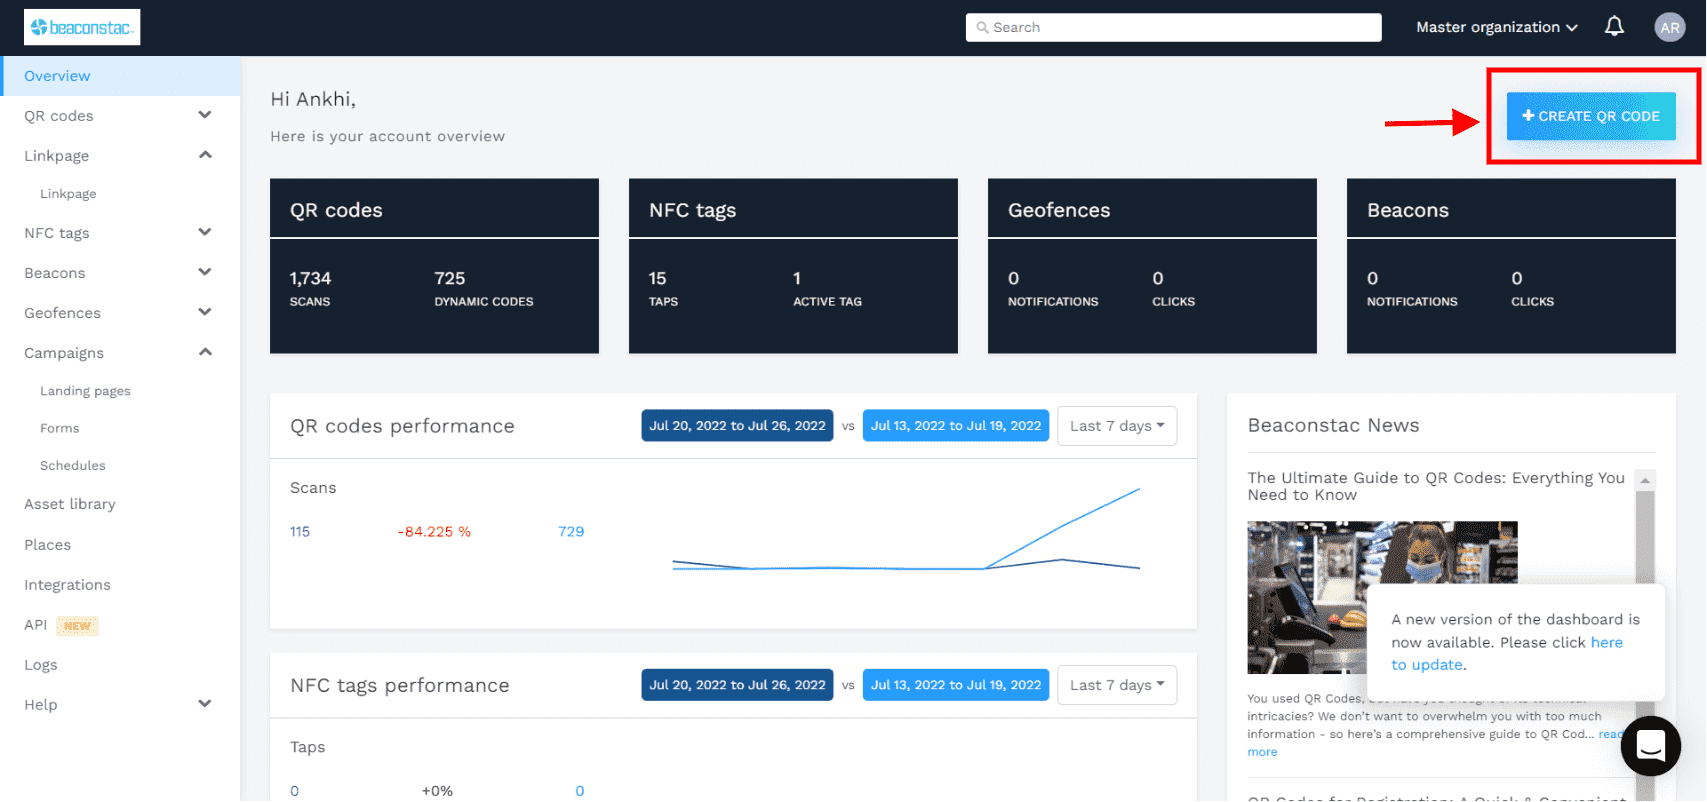Open the API page marked NEW

pyautogui.click(x=61, y=625)
